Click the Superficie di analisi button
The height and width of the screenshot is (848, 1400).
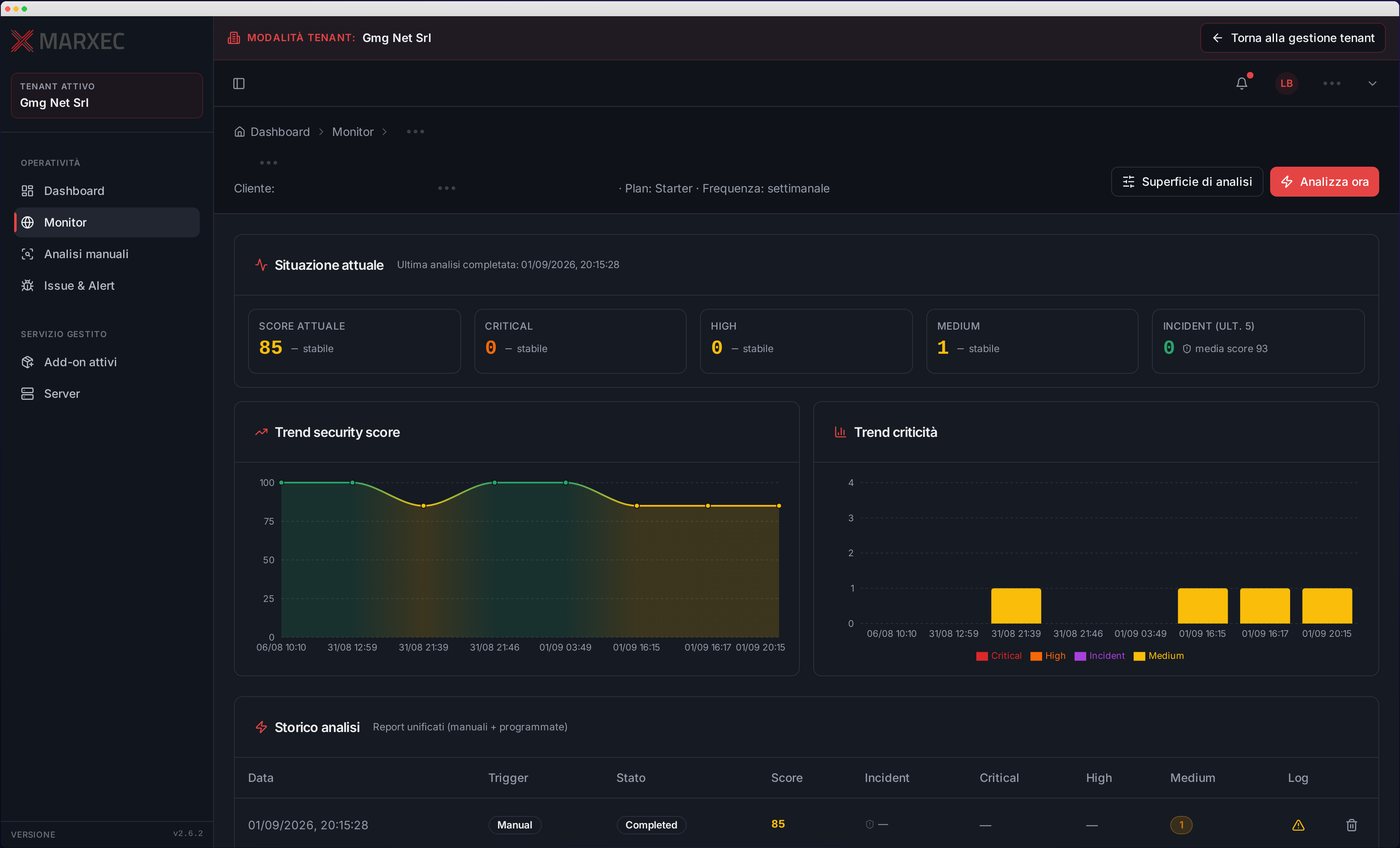click(x=1187, y=182)
